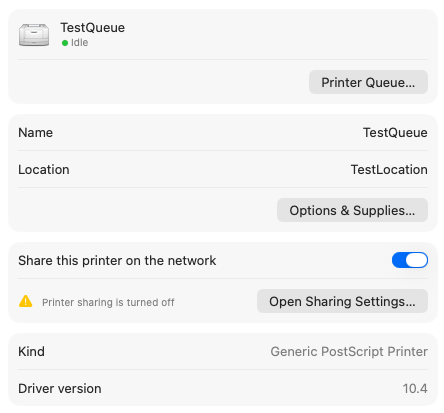Open the Printer Queue window
Viewport: 444px width, 413px height.
(x=368, y=82)
